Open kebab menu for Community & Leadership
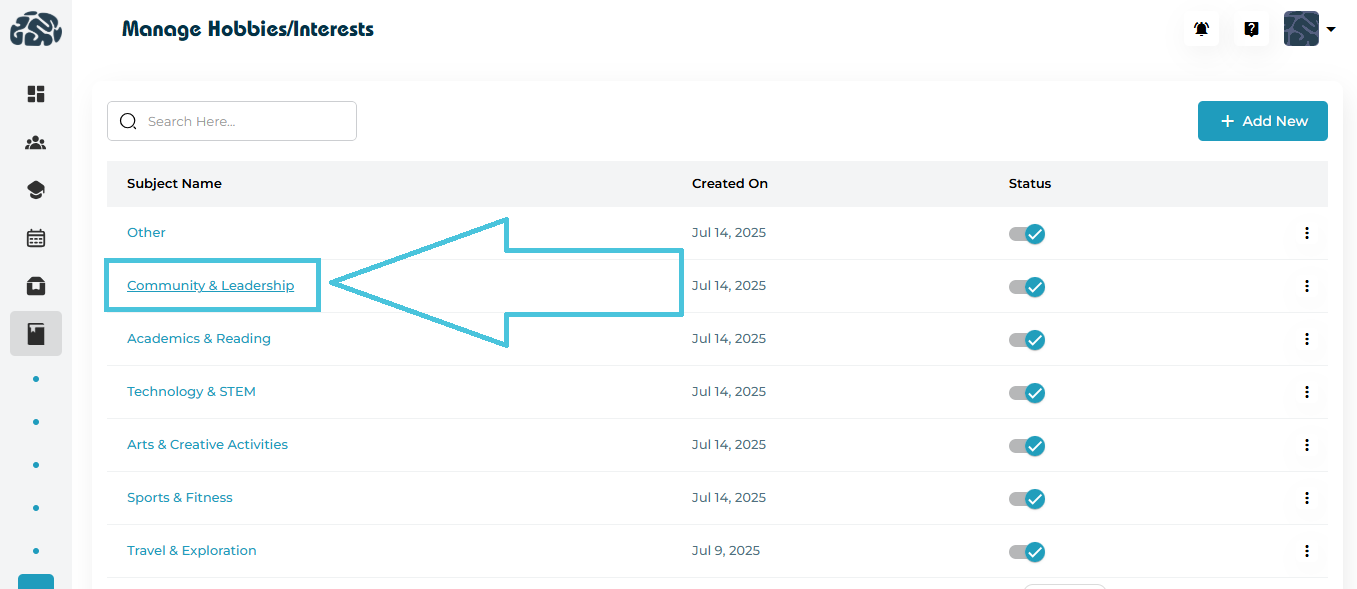The width and height of the screenshot is (1357, 589). 1306,286
